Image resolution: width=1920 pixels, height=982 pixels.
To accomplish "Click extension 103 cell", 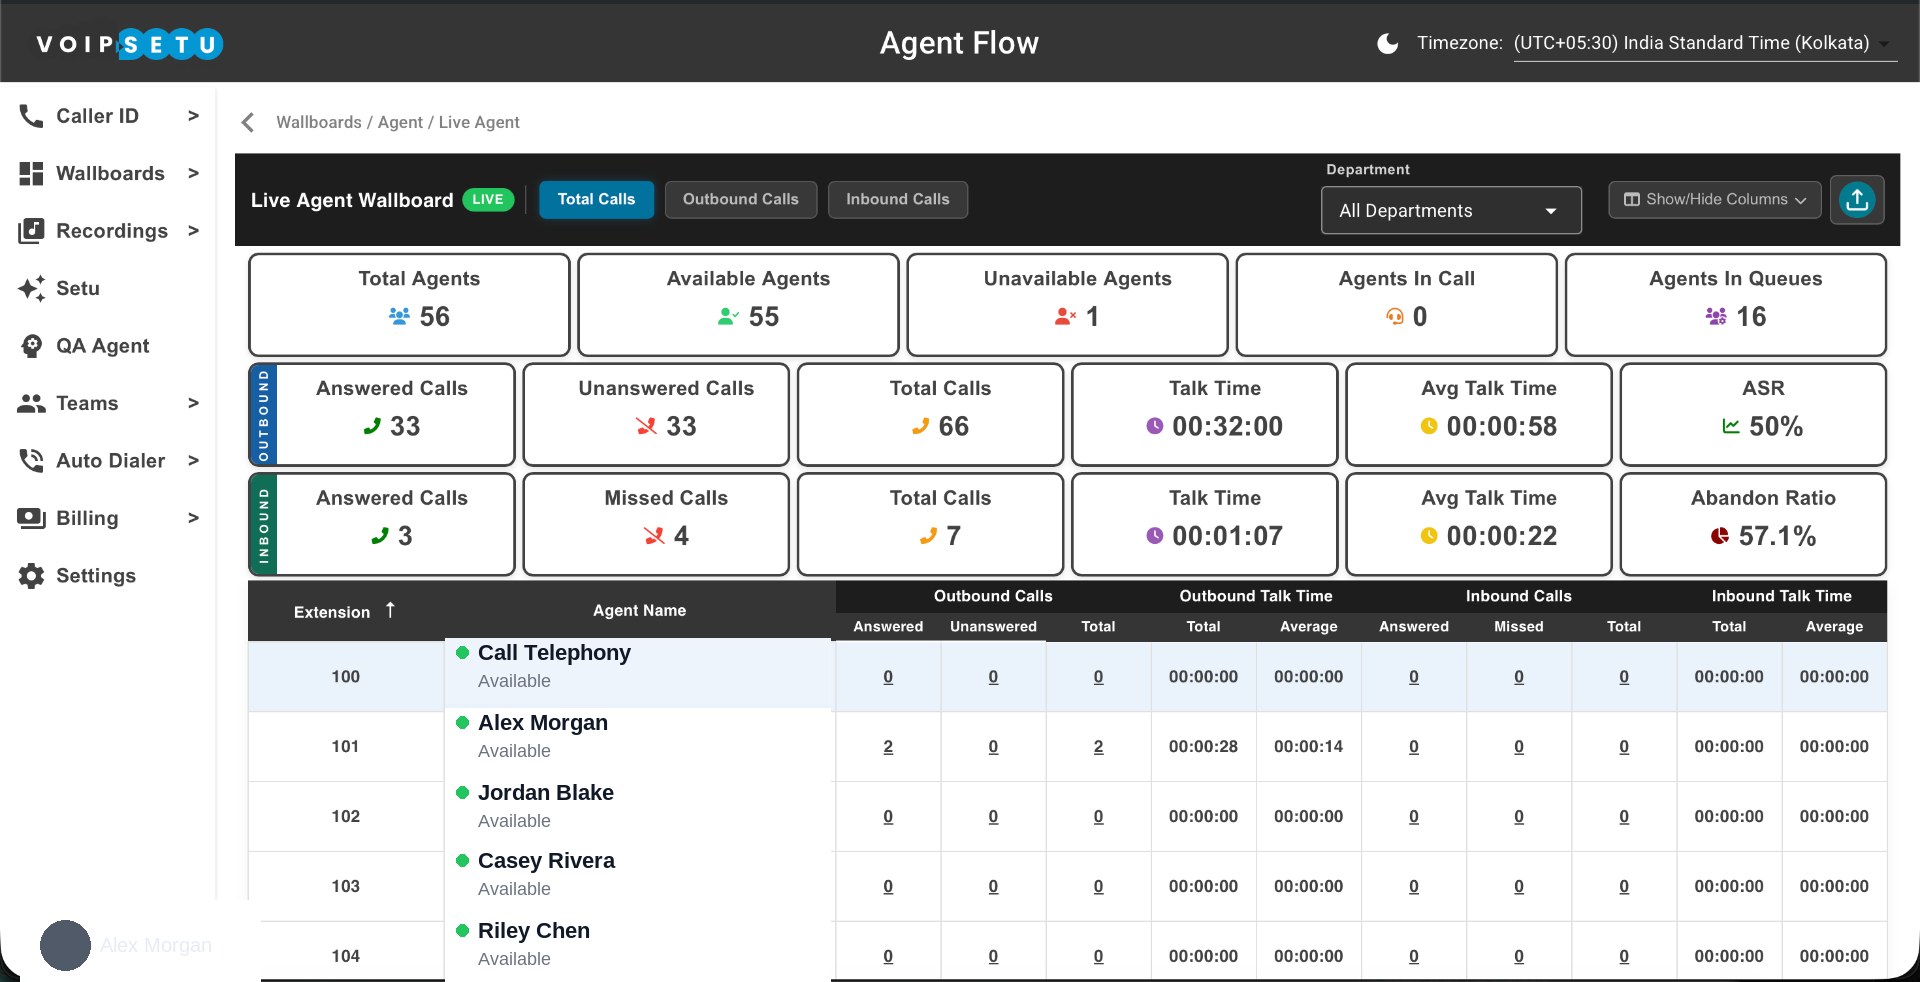I will click(x=346, y=886).
